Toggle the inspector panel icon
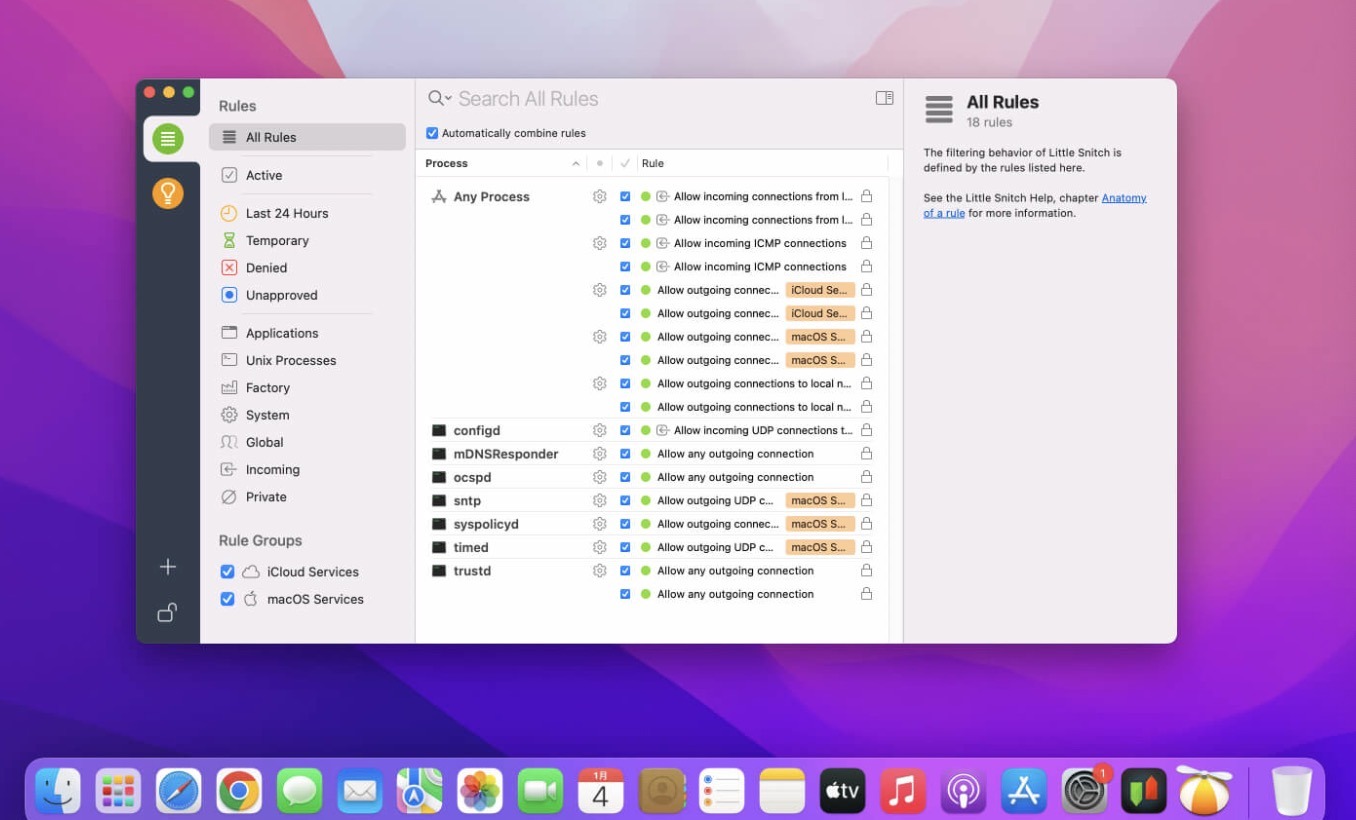This screenshot has height=820, width=1356. [884, 98]
